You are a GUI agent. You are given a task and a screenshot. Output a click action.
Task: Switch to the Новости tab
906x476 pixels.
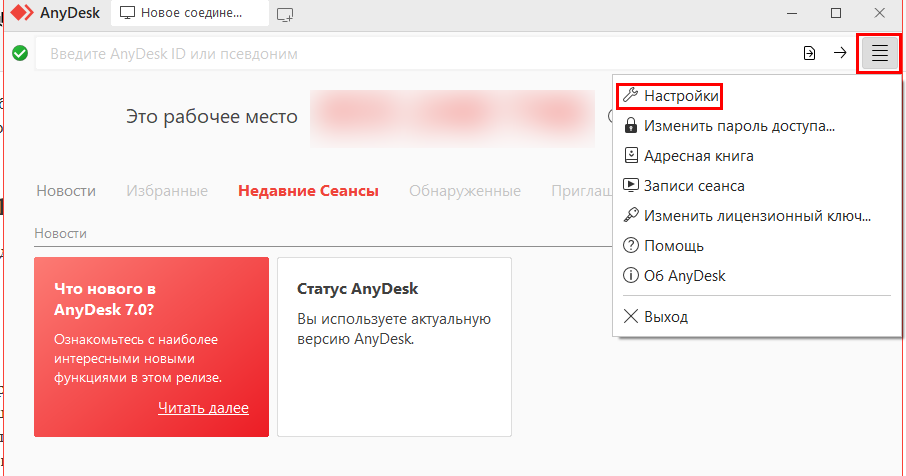point(65,191)
